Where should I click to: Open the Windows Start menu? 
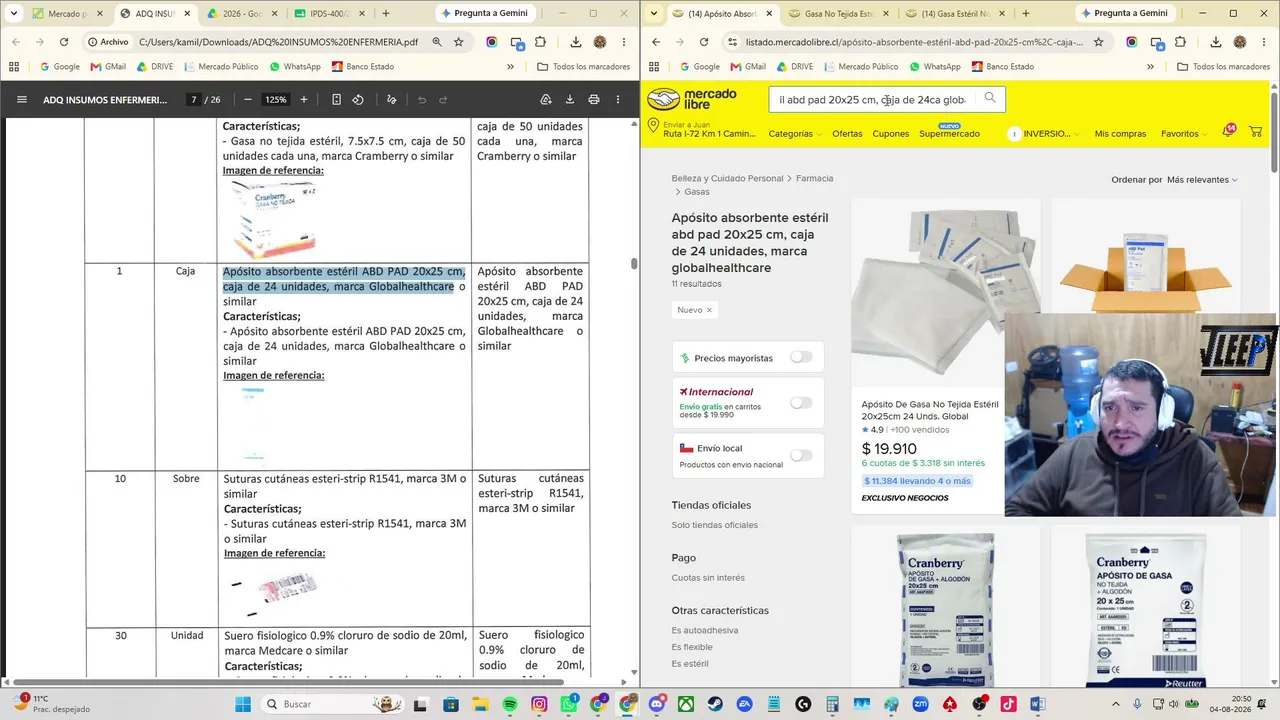click(243, 704)
